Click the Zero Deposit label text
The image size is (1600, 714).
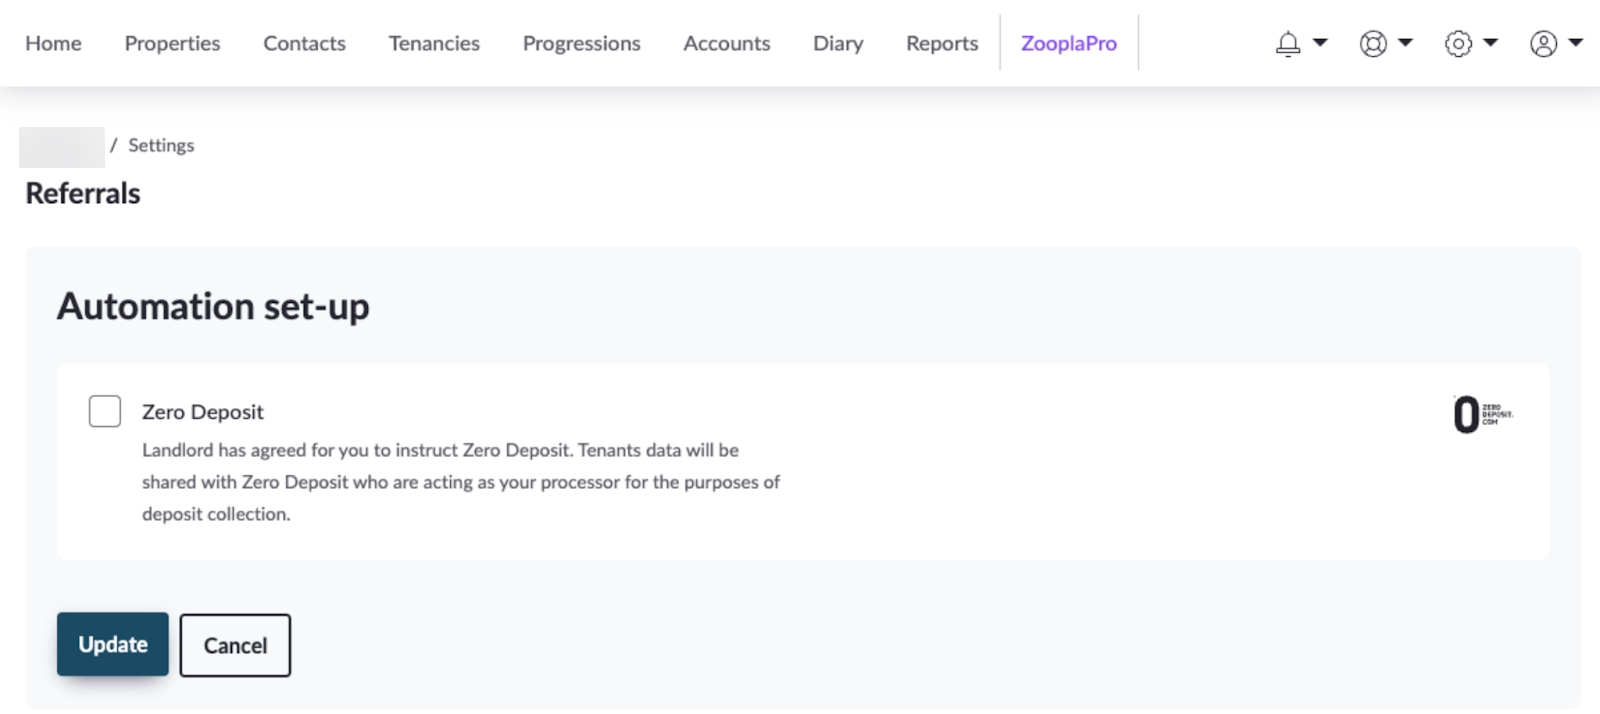point(203,412)
